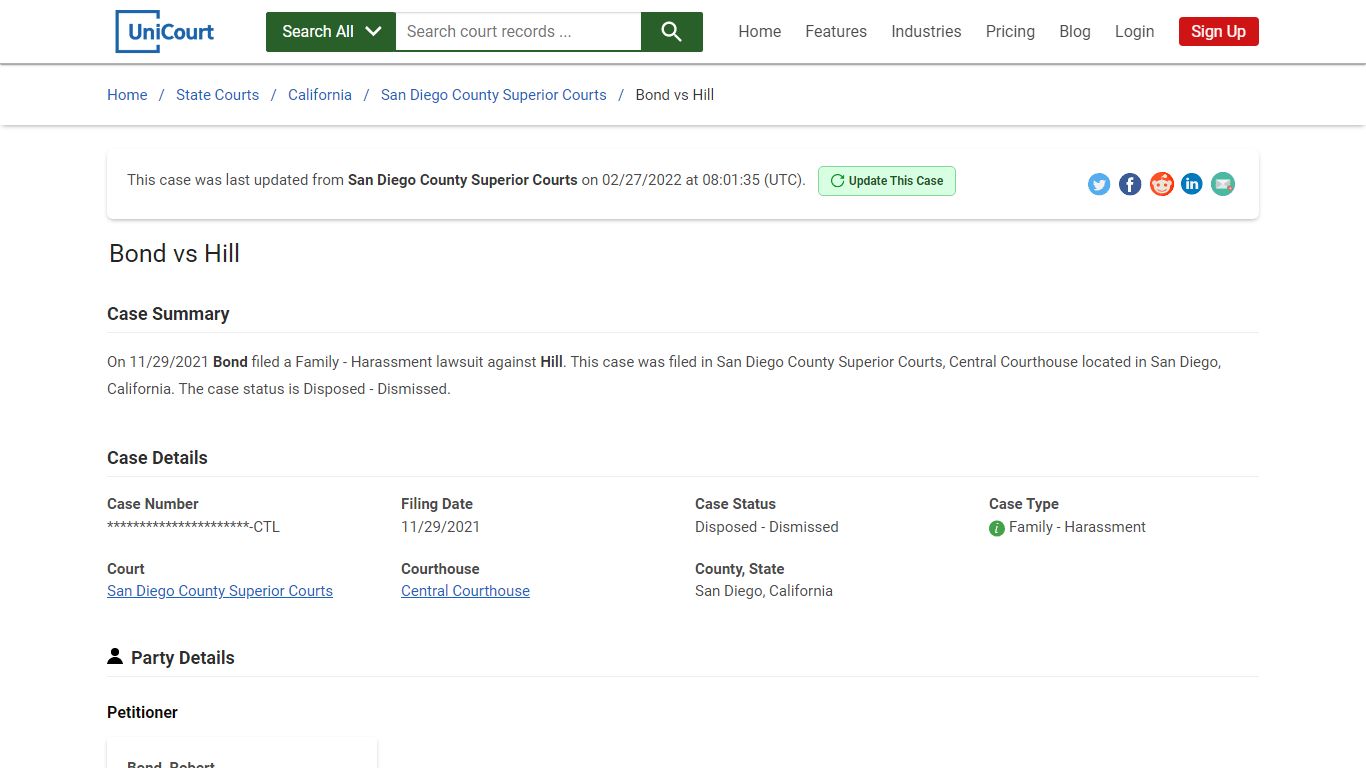Click the Case Number label
This screenshot has width=1366, height=768.
point(153,504)
